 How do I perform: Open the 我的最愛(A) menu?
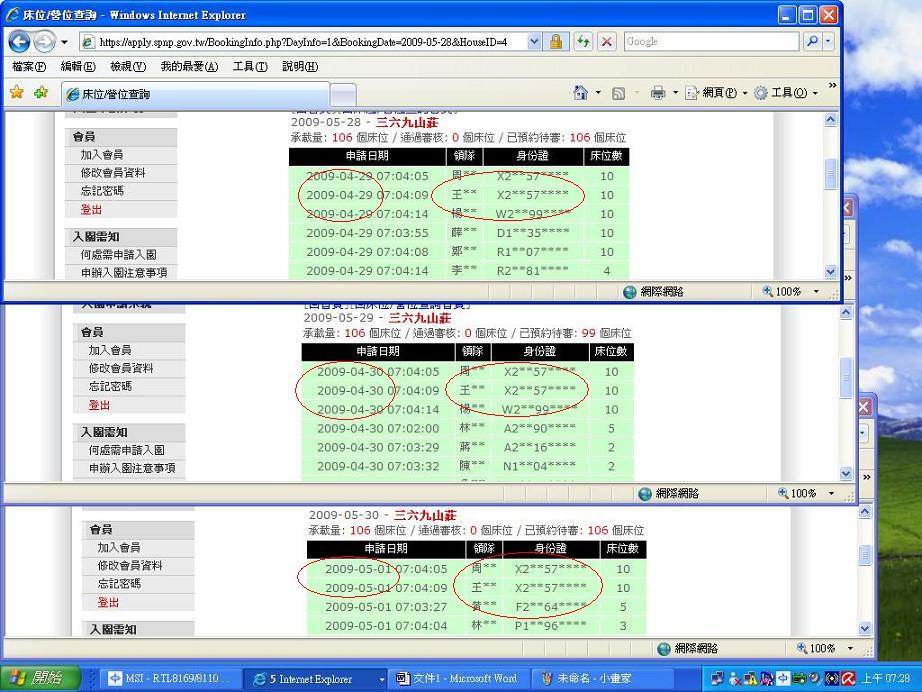click(x=189, y=66)
